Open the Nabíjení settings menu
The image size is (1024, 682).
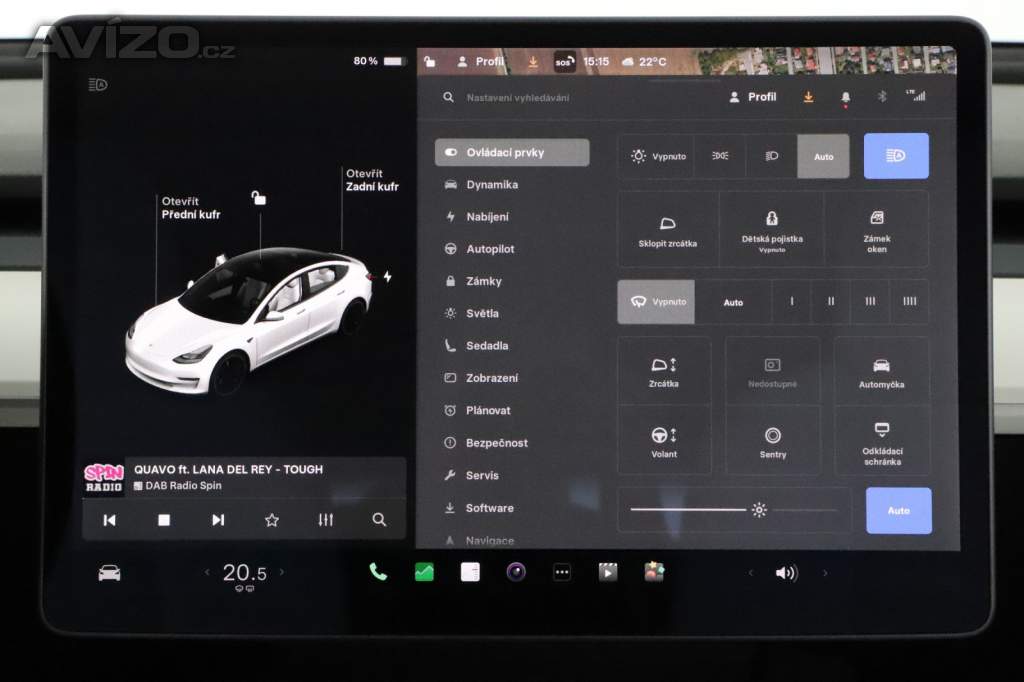[x=487, y=217]
